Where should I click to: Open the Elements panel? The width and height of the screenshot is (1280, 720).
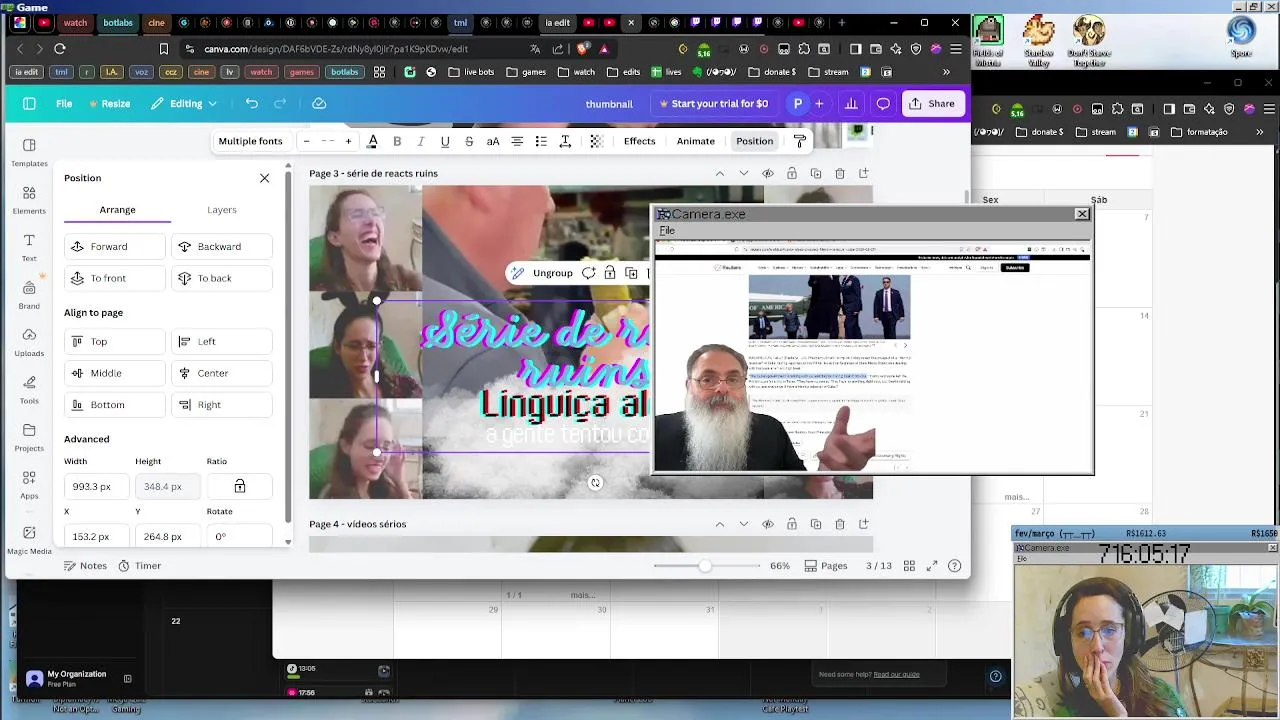tap(29, 199)
